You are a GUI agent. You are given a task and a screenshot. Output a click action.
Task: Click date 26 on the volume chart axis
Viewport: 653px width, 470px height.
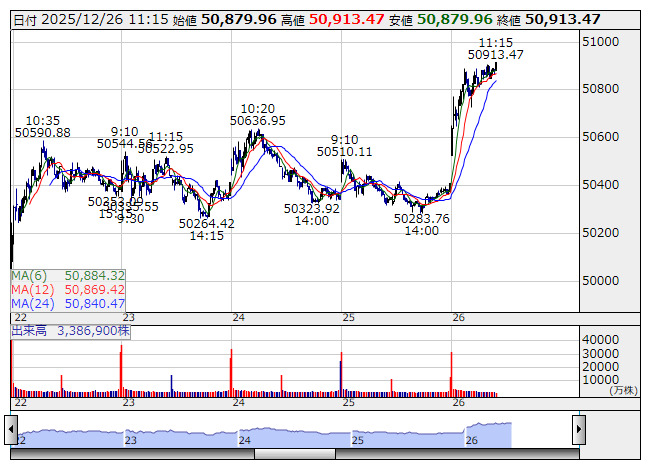point(459,403)
